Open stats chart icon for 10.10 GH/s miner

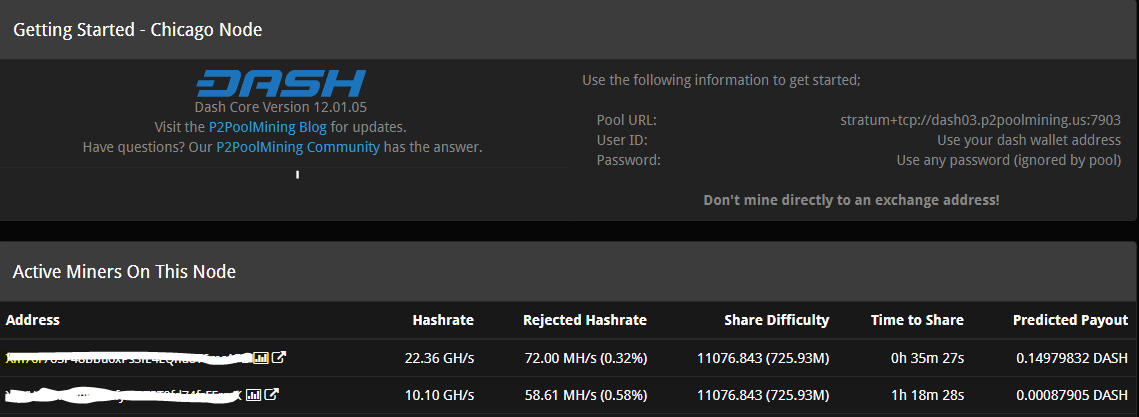[254, 394]
